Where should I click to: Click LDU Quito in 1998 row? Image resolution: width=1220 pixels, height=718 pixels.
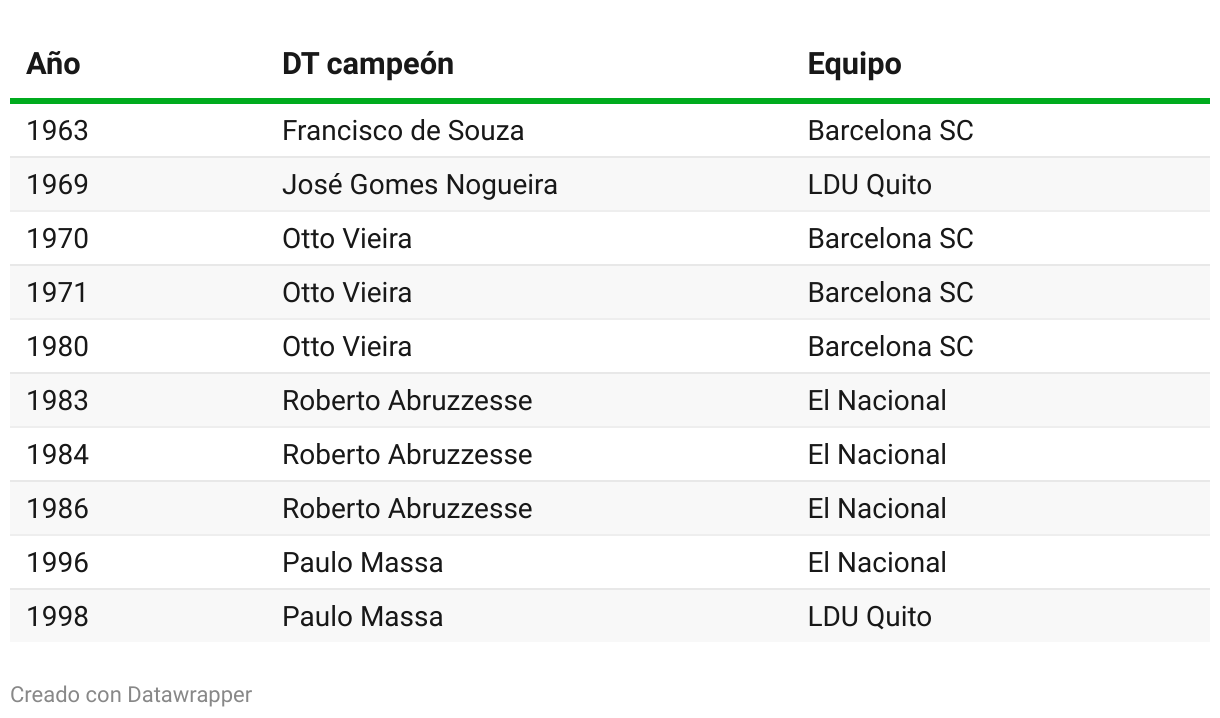(x=870, y=617)
